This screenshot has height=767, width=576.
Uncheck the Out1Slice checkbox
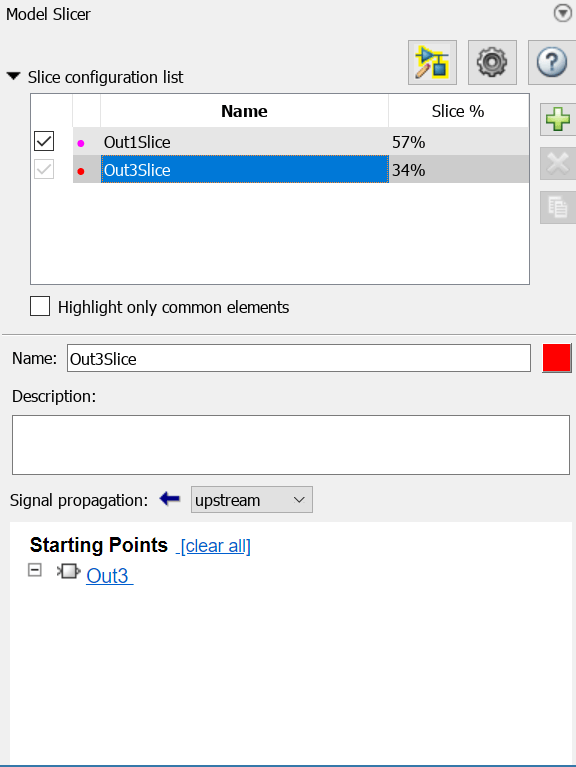pos(44,141)
